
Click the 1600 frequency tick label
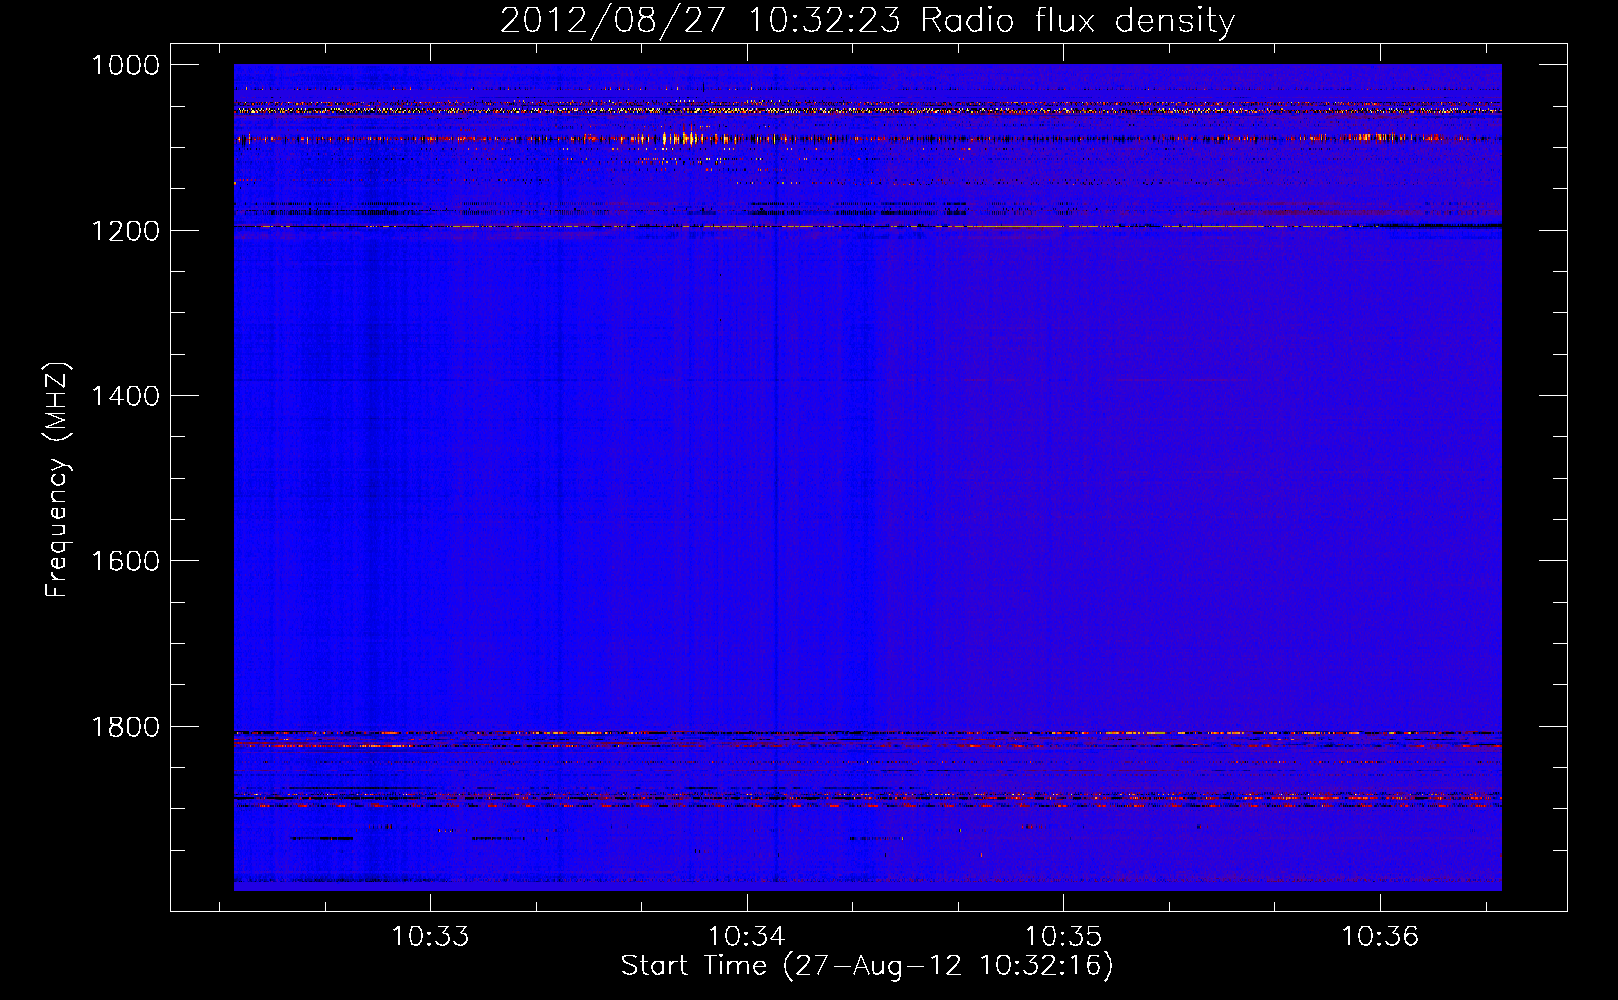coord(125,561)
